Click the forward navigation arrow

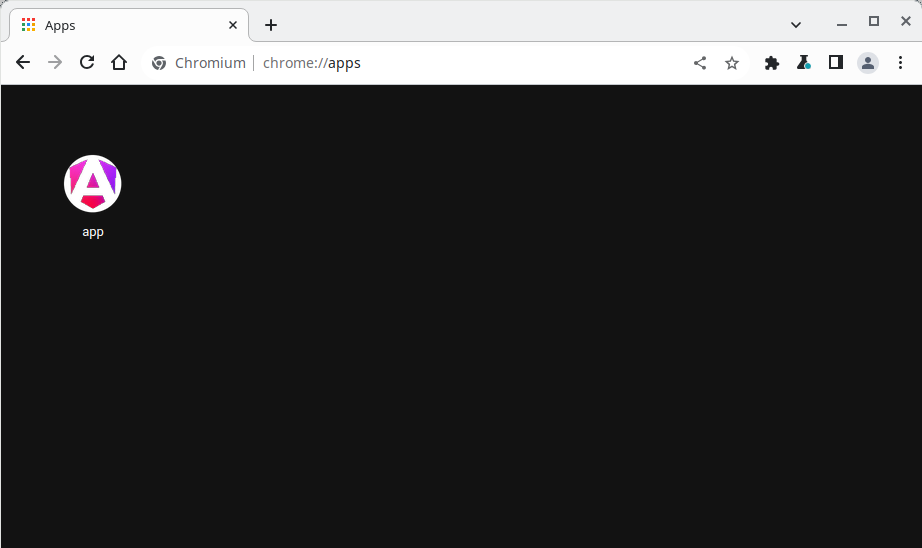tap(55, 63)
